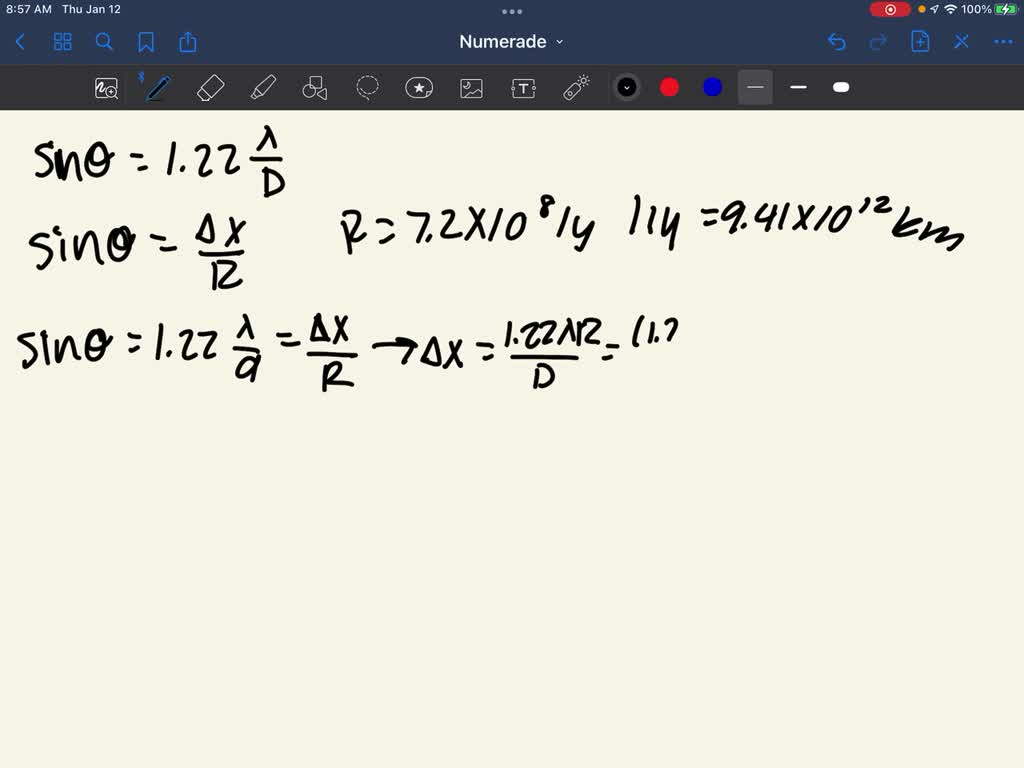This screenshot has width=1024, height=768.
Task: Pick the red pen color
Action: tap(670, 88)
